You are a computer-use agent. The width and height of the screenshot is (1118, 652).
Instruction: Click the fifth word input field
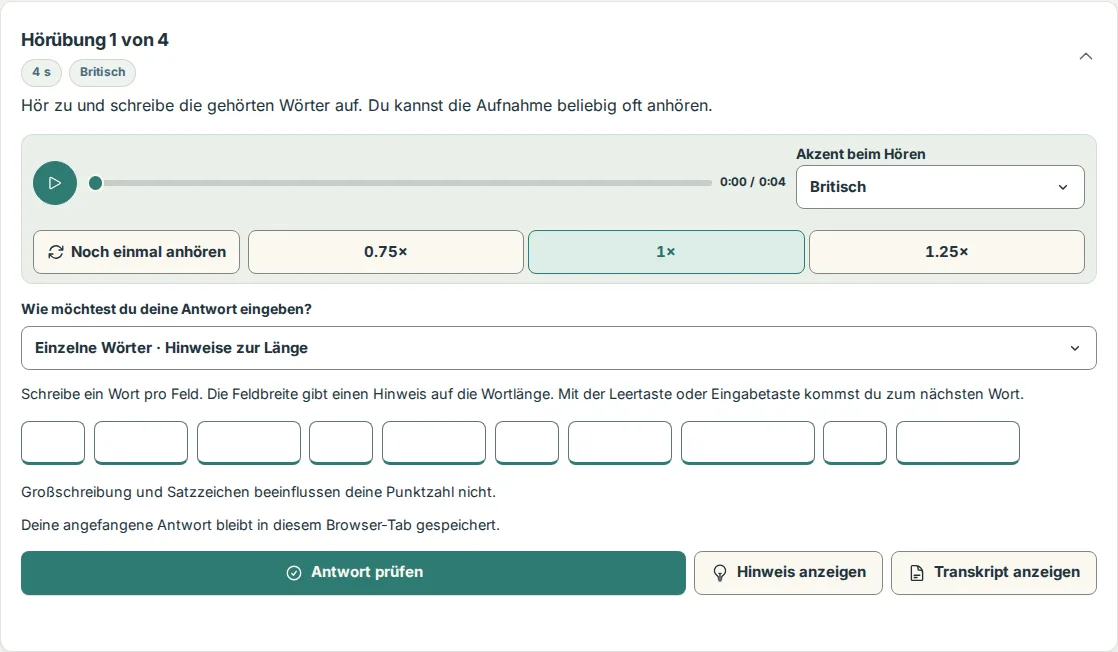pyautogui.click(x=434, y=442)
